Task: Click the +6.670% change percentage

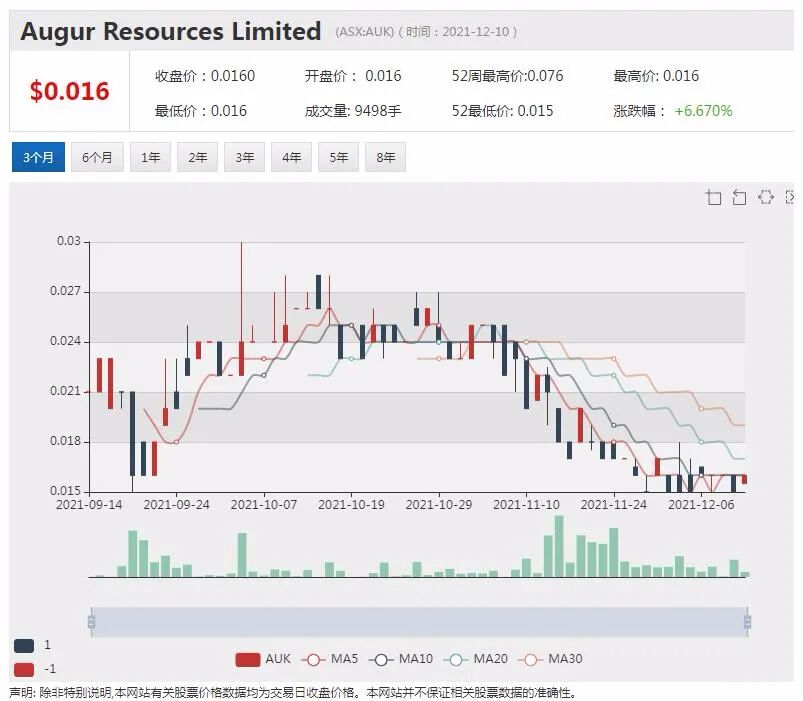Action: click(x=703, y=111)
